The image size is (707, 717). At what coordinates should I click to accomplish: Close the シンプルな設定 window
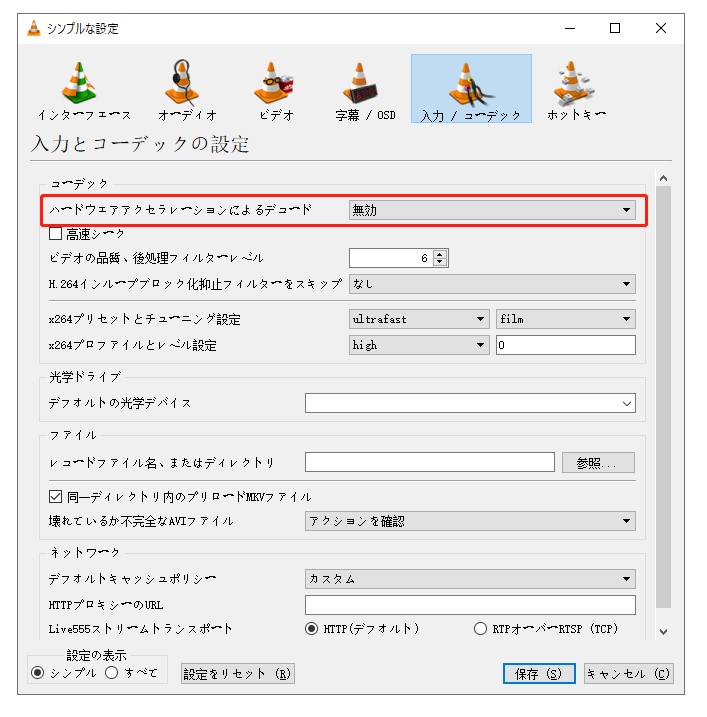pos(660,28)
